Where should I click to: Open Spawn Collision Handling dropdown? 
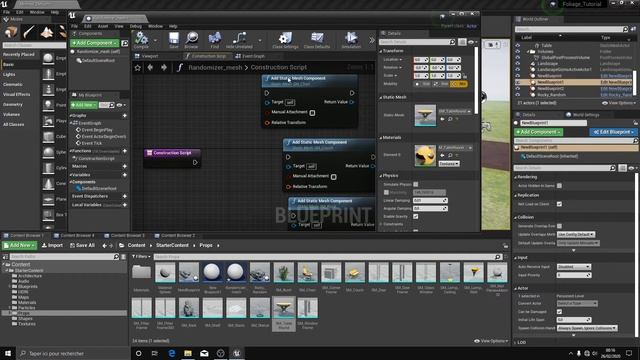click(x=587, y=328)
